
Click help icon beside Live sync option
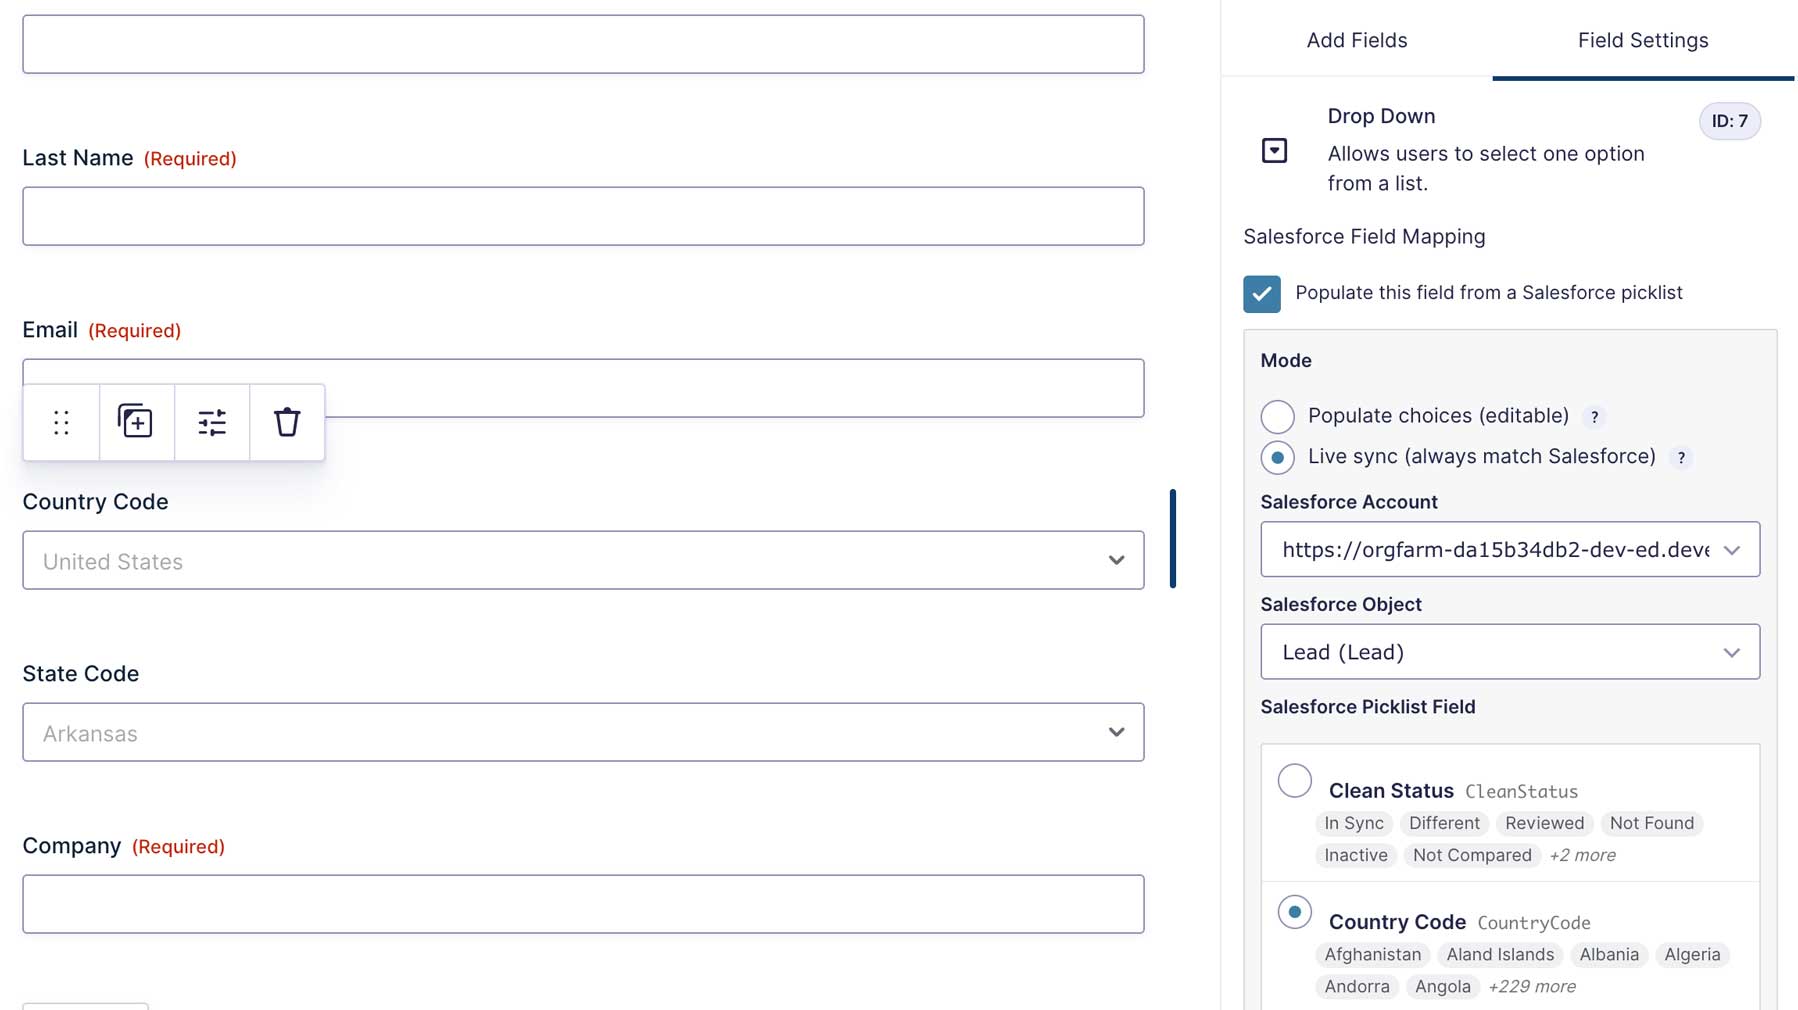tap(1681, 458)
